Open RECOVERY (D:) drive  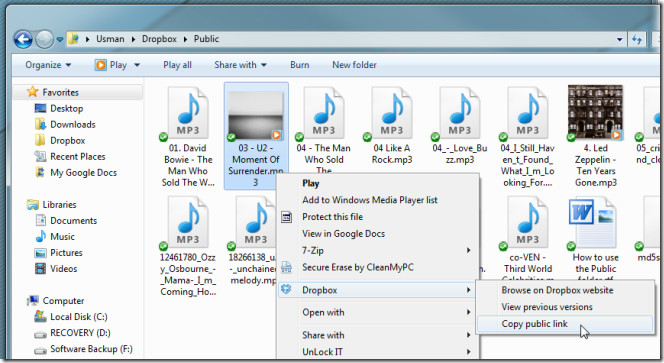(x=80, y=333)
